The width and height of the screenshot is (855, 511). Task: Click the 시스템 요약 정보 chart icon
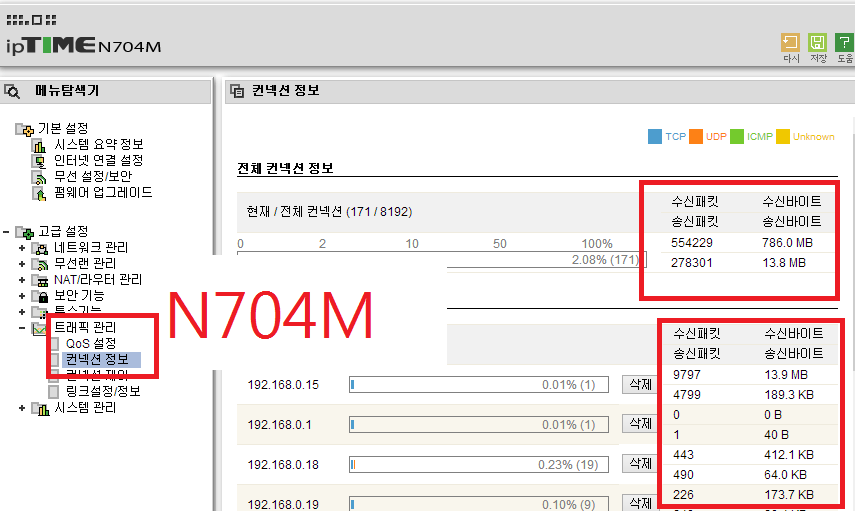39,146
